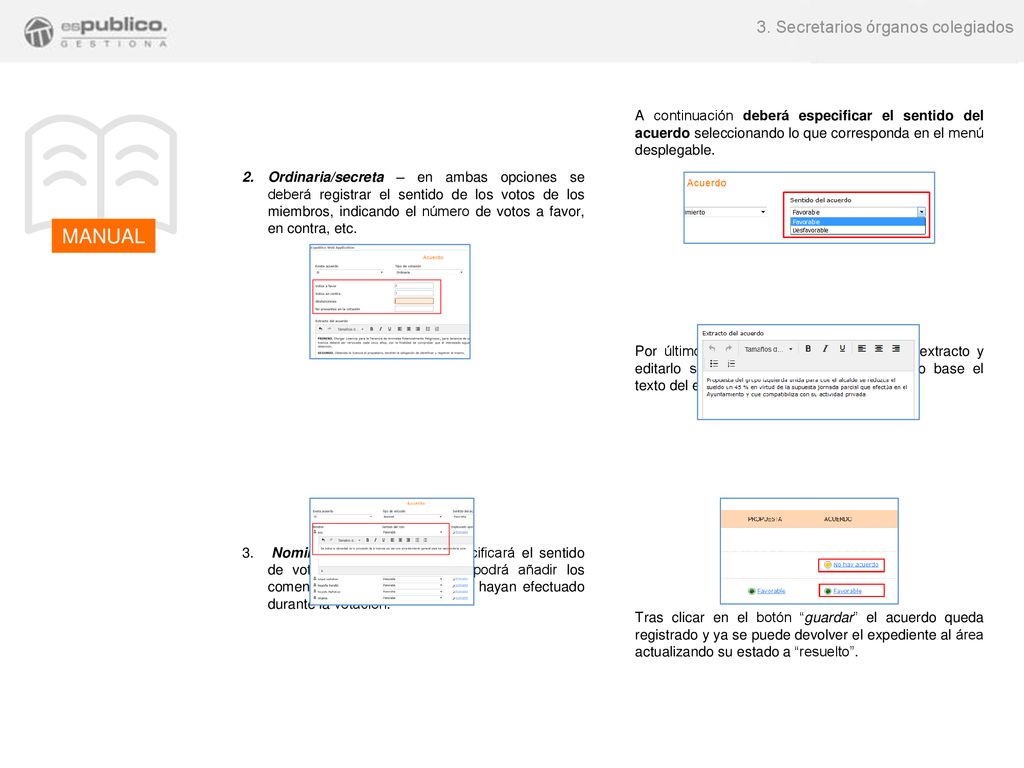This screenshot has height=768, width=1024.
Task: Insert bullet list in the large Extracto editor
Action: click(x=714, y=364)
